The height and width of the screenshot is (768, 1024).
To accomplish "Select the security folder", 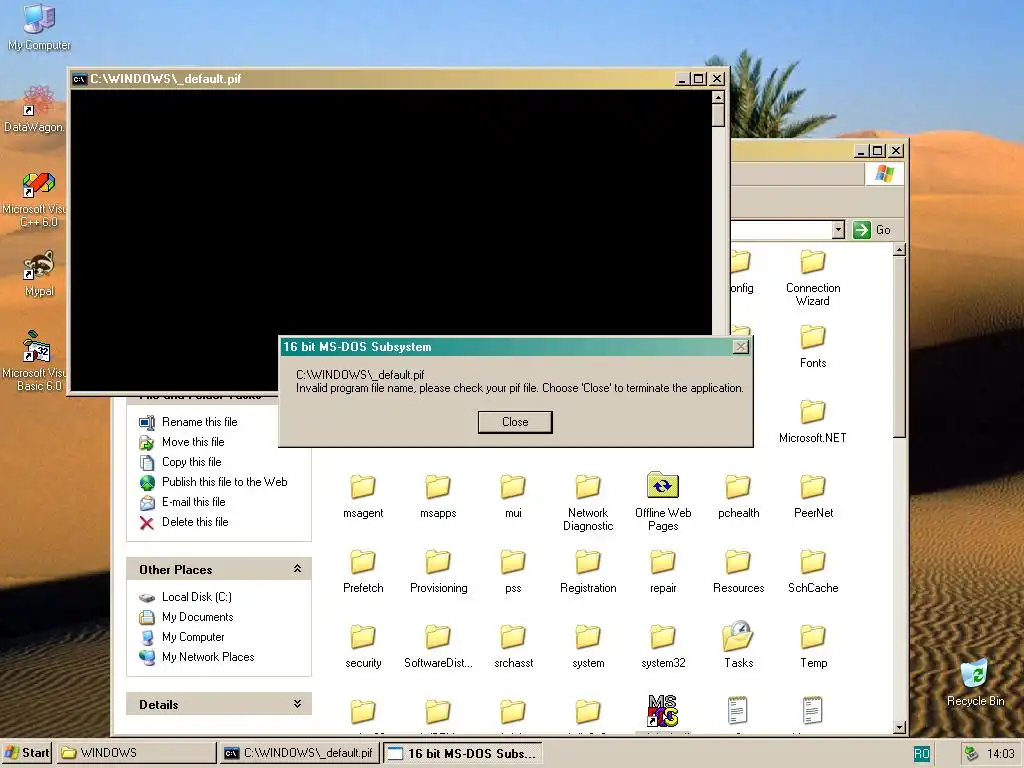I will [x=363, y=647].
